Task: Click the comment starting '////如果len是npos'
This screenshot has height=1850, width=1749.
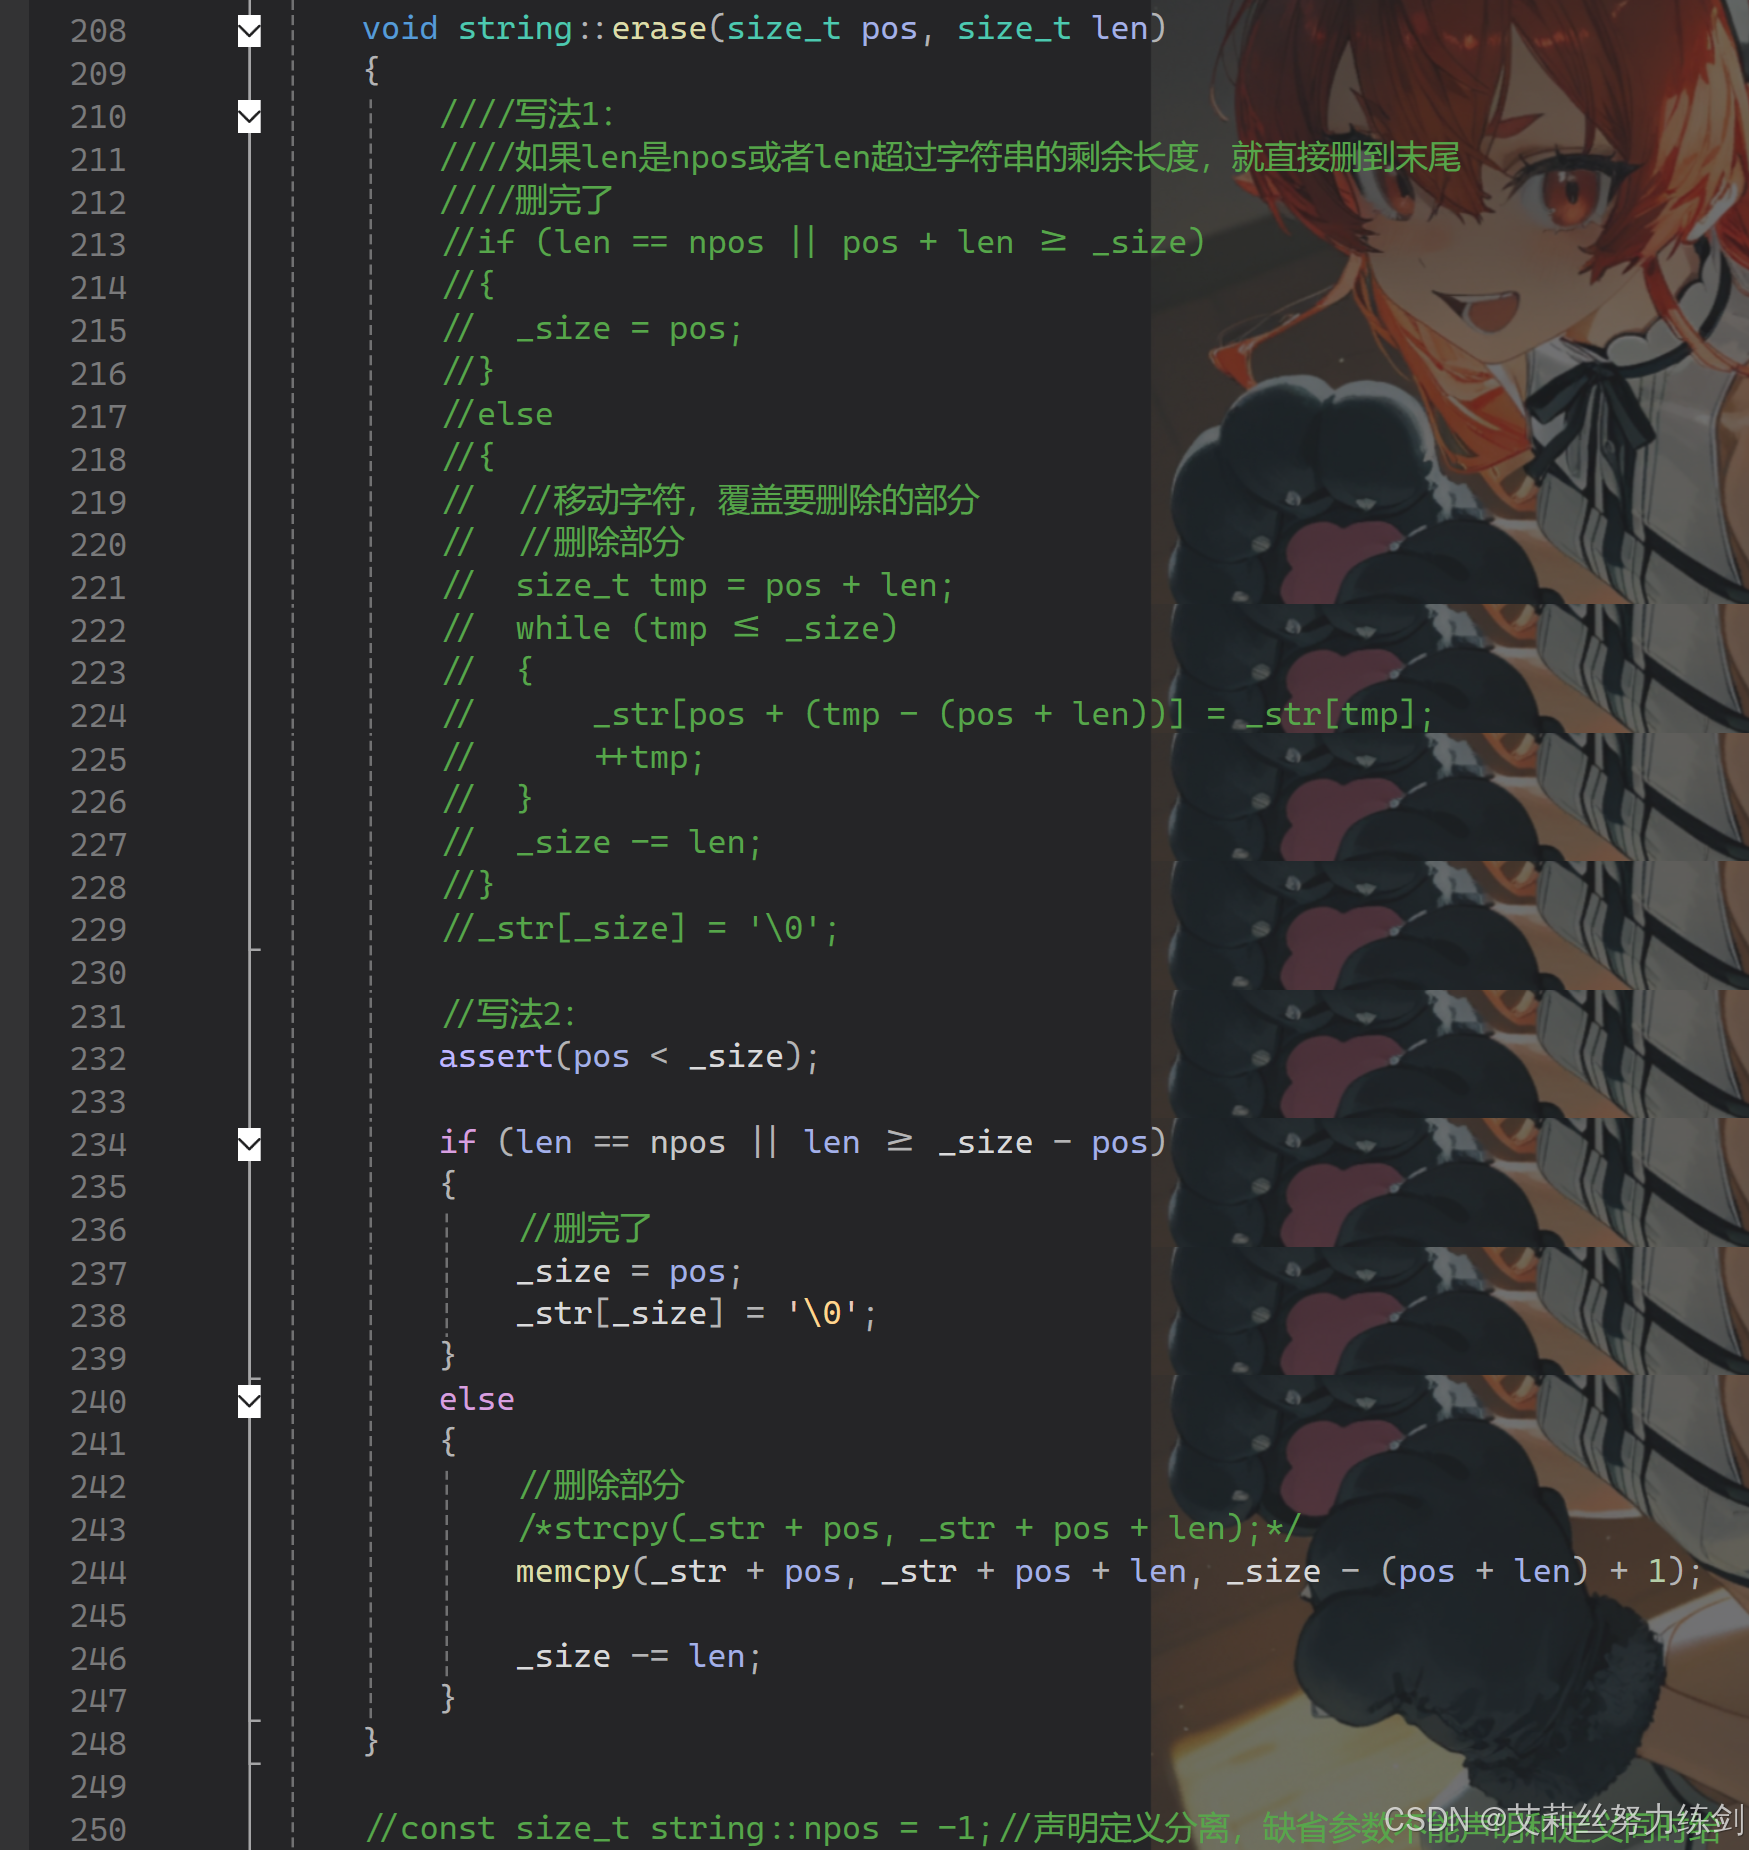Action: (950, 158)
